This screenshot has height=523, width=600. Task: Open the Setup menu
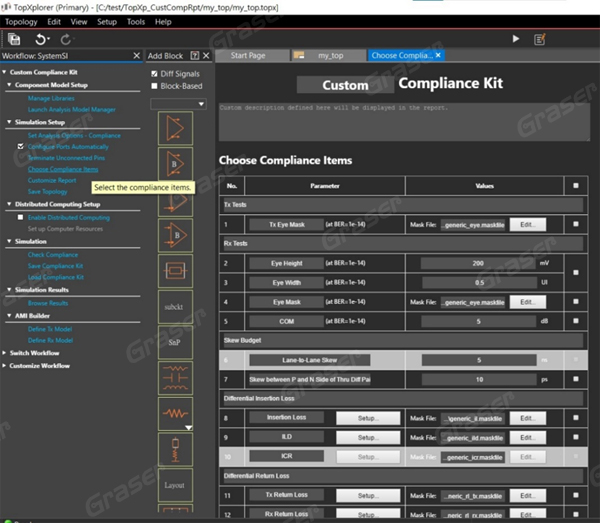point(107,22)
